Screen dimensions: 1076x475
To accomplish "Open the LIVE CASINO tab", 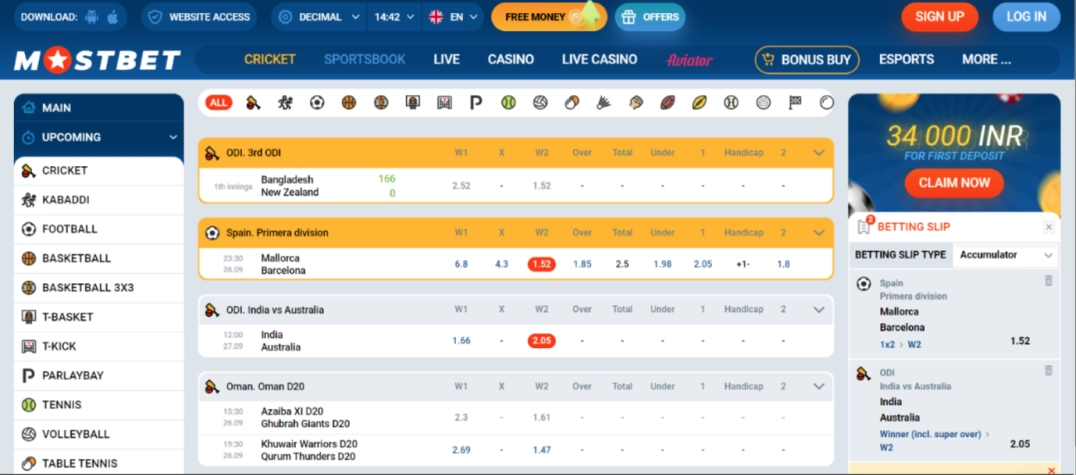I will [x=600, y=60].
